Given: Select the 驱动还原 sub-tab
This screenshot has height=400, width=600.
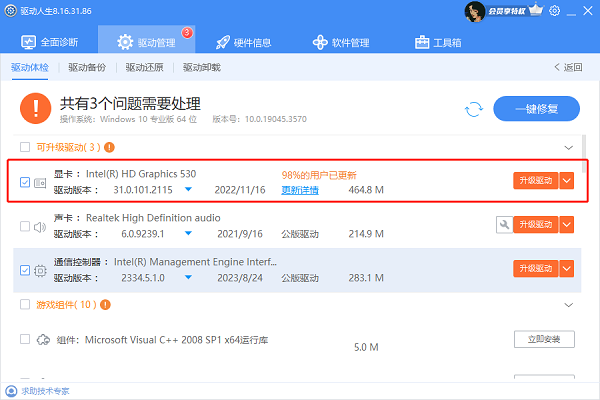Looking at the screenshot, I should [145, 68].
